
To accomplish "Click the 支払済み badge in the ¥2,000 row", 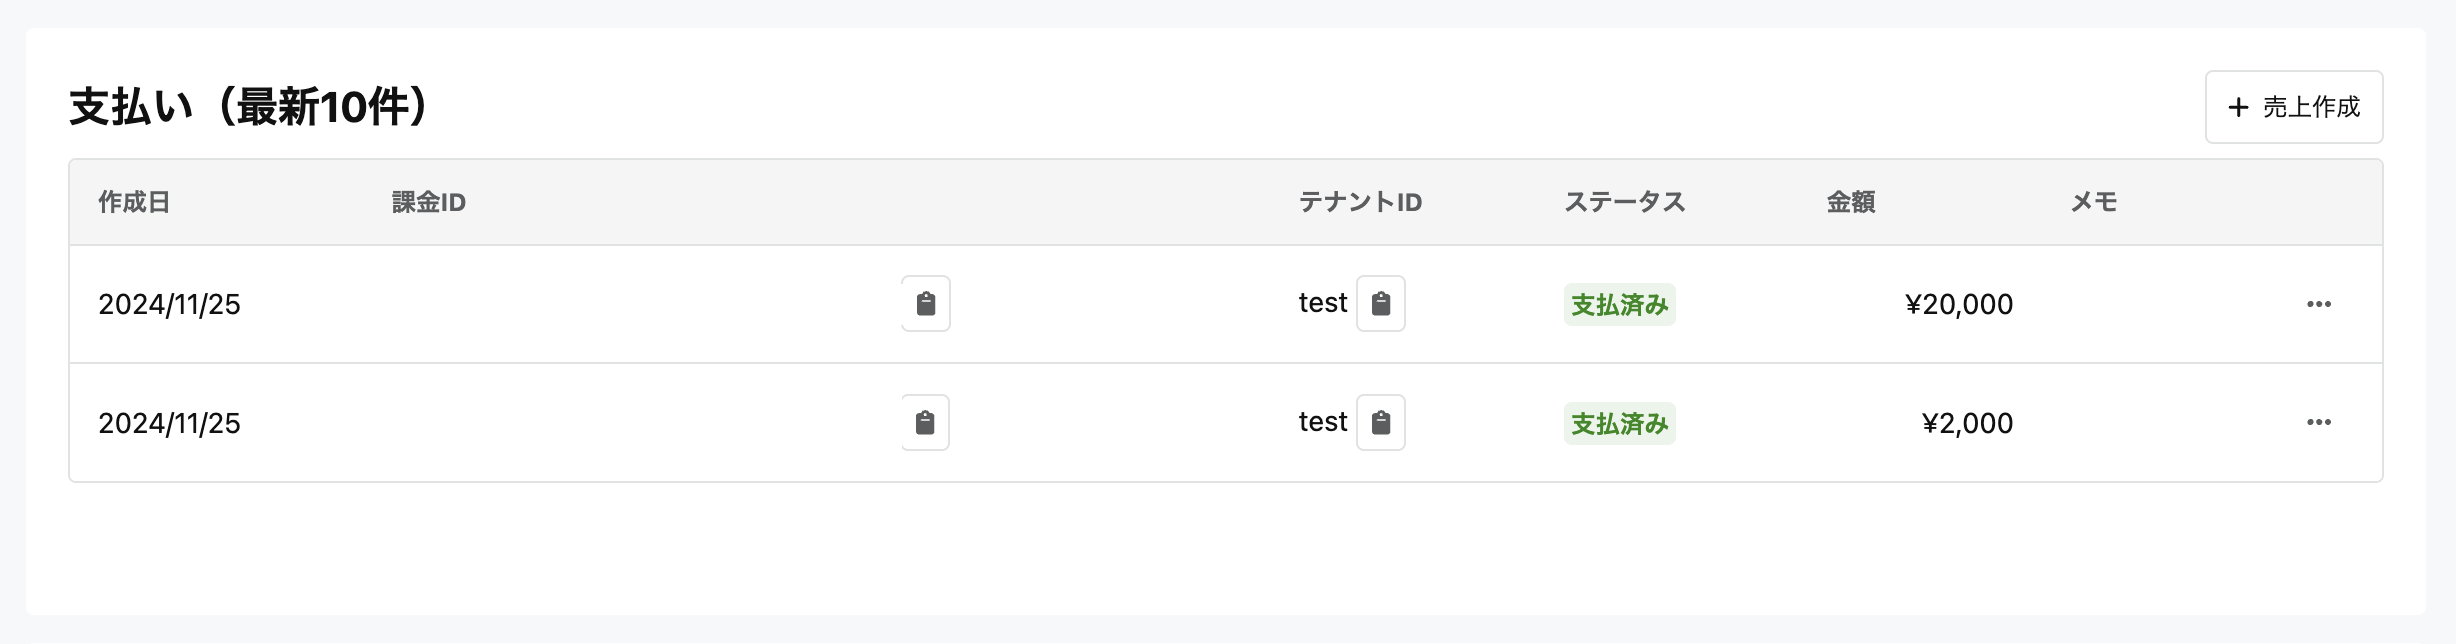I will (x=1619, y=424).
